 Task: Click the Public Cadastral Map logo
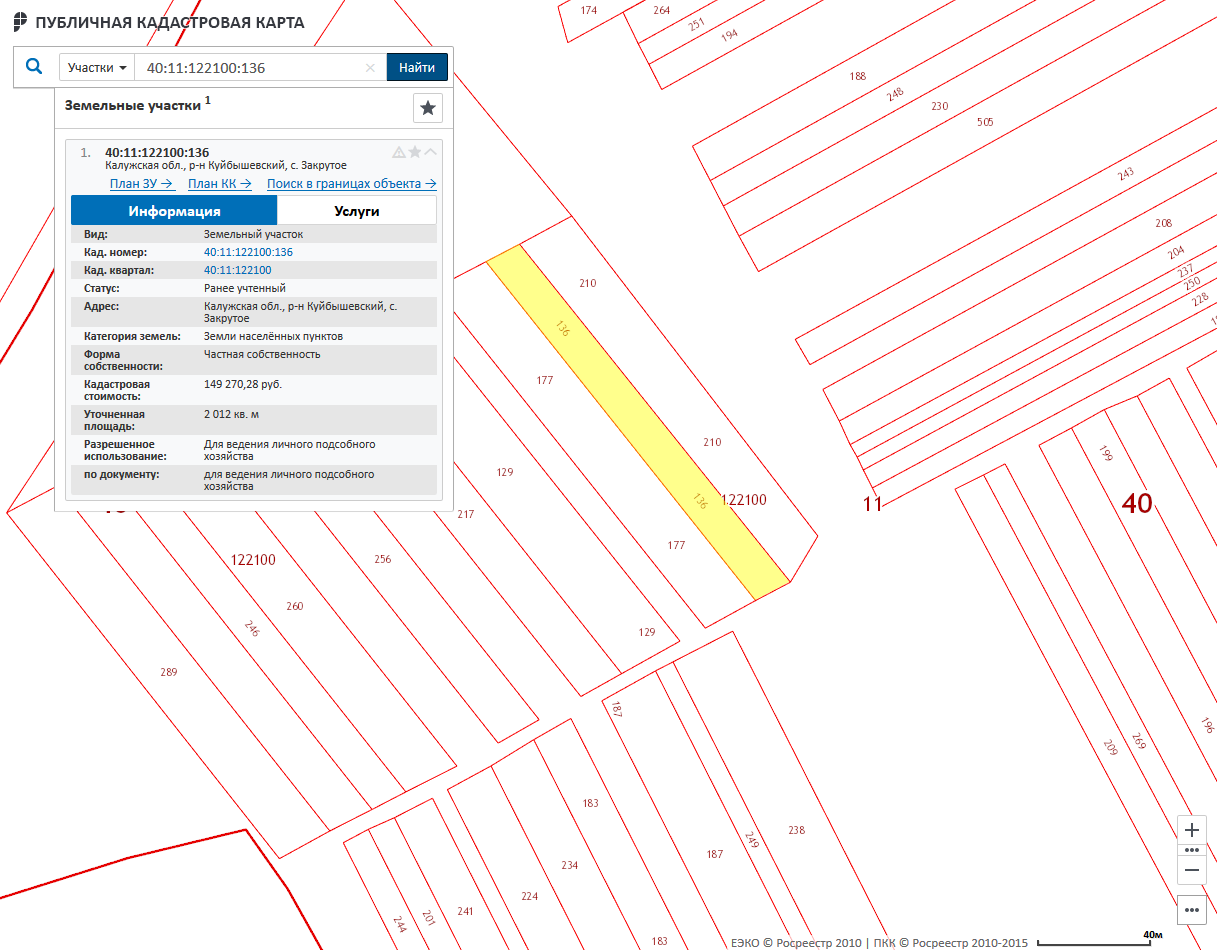point(20,22)
